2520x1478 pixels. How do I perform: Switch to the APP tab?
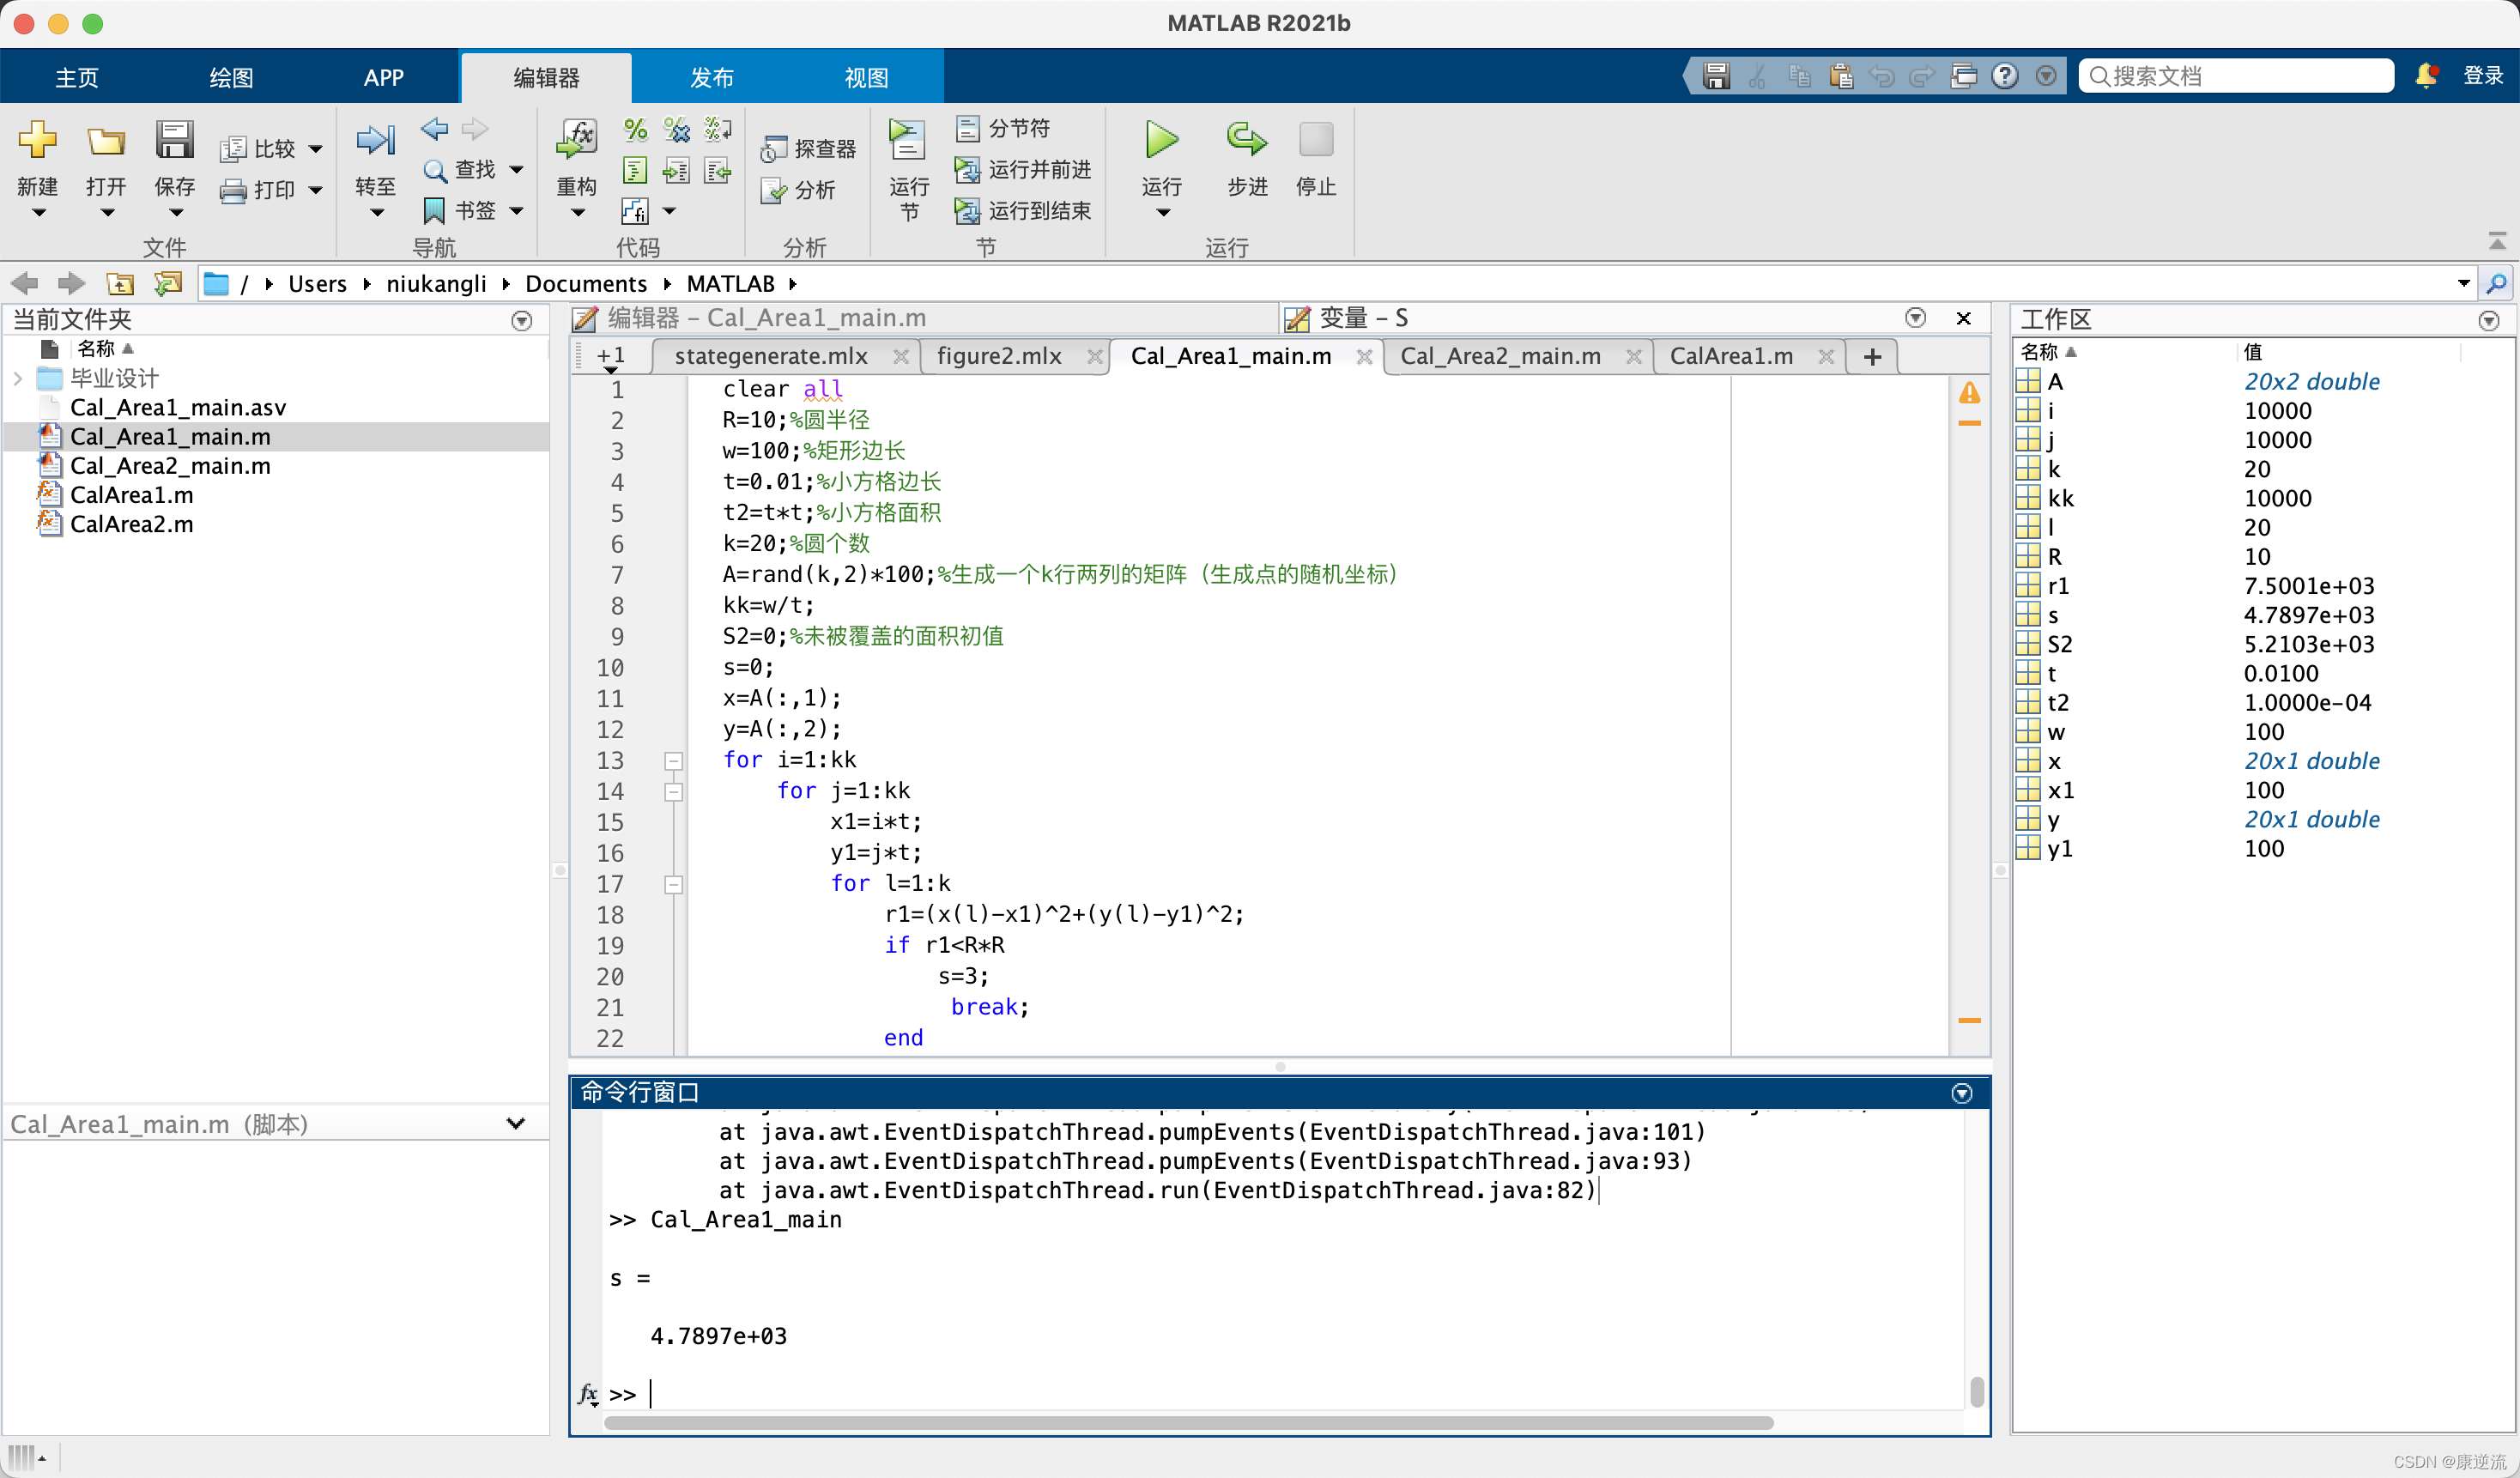pos(384,78)
